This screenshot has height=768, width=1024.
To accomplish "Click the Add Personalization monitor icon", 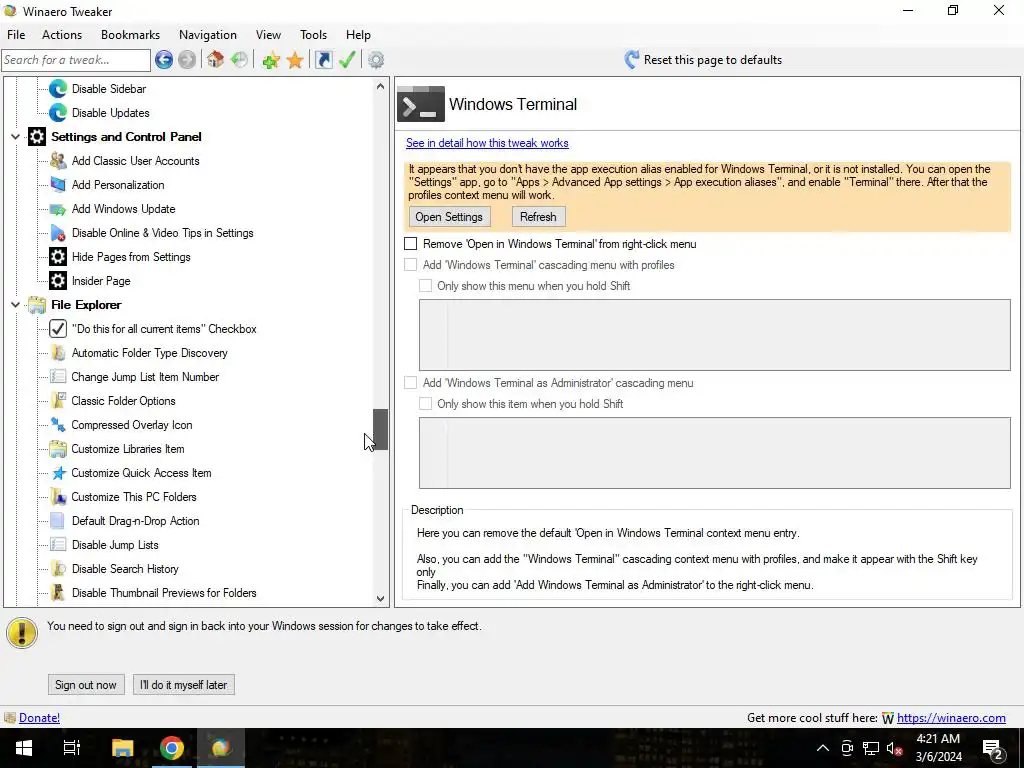I will click(58, 185).
